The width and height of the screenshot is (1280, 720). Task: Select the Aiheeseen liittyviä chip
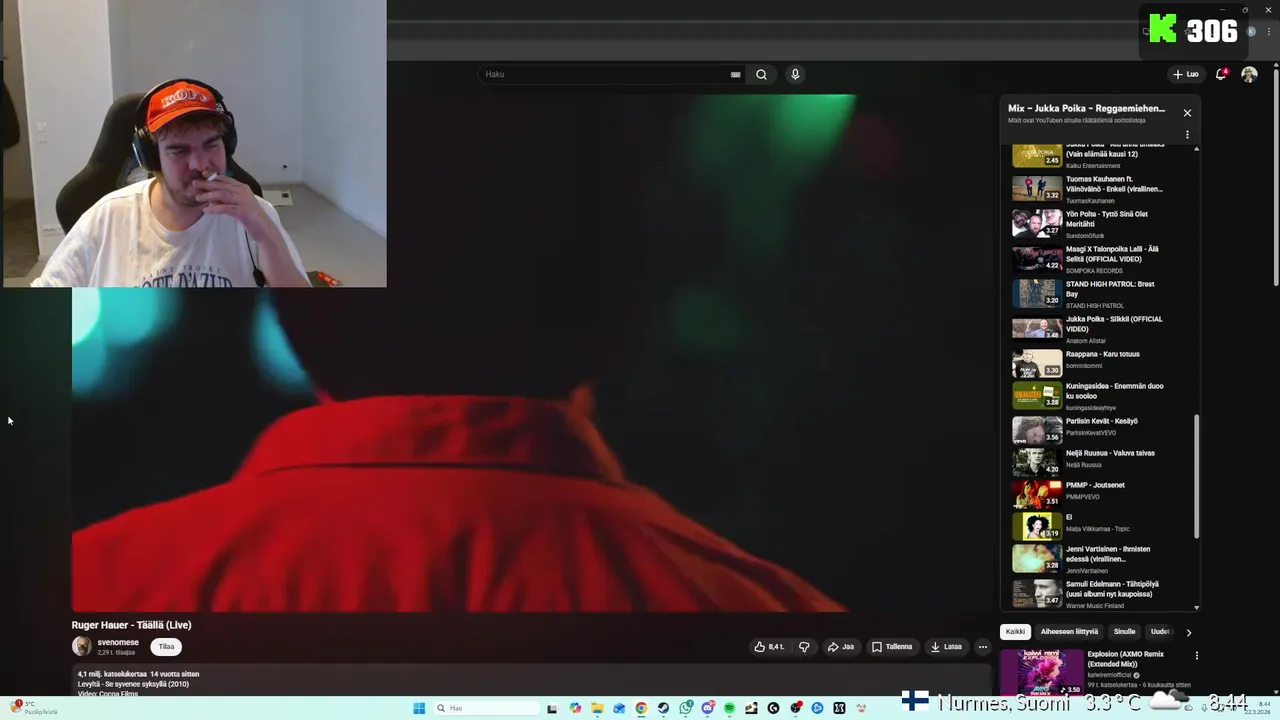click(1069, 632)
